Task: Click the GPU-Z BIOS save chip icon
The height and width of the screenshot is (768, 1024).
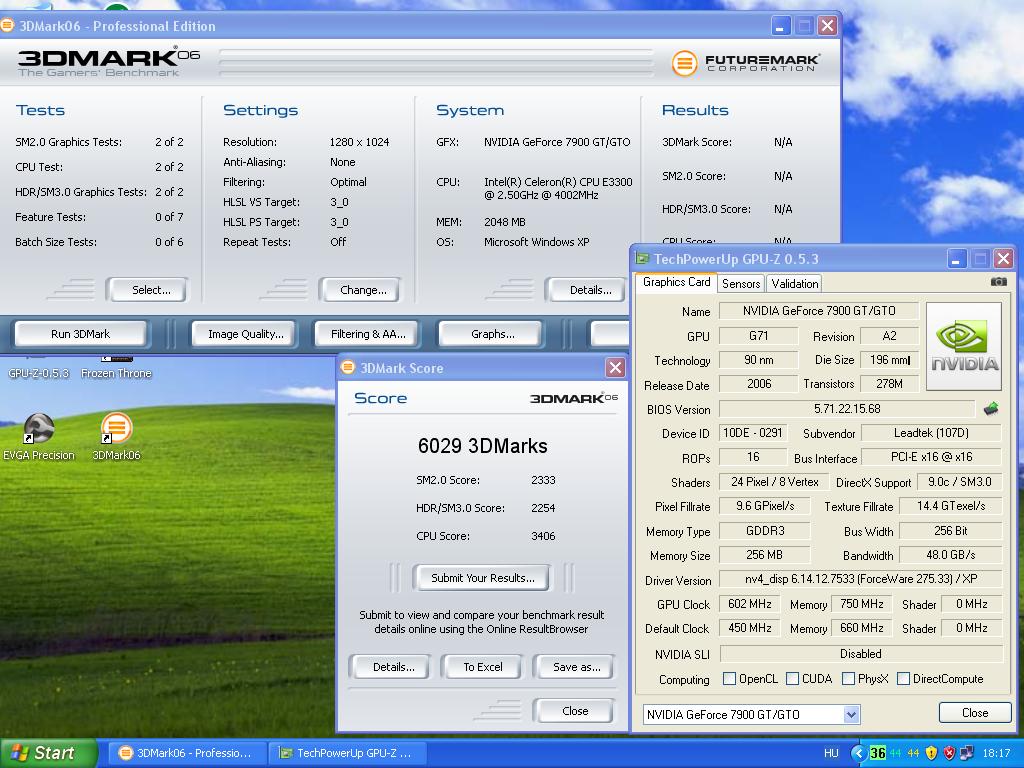Action: (991, 409)
